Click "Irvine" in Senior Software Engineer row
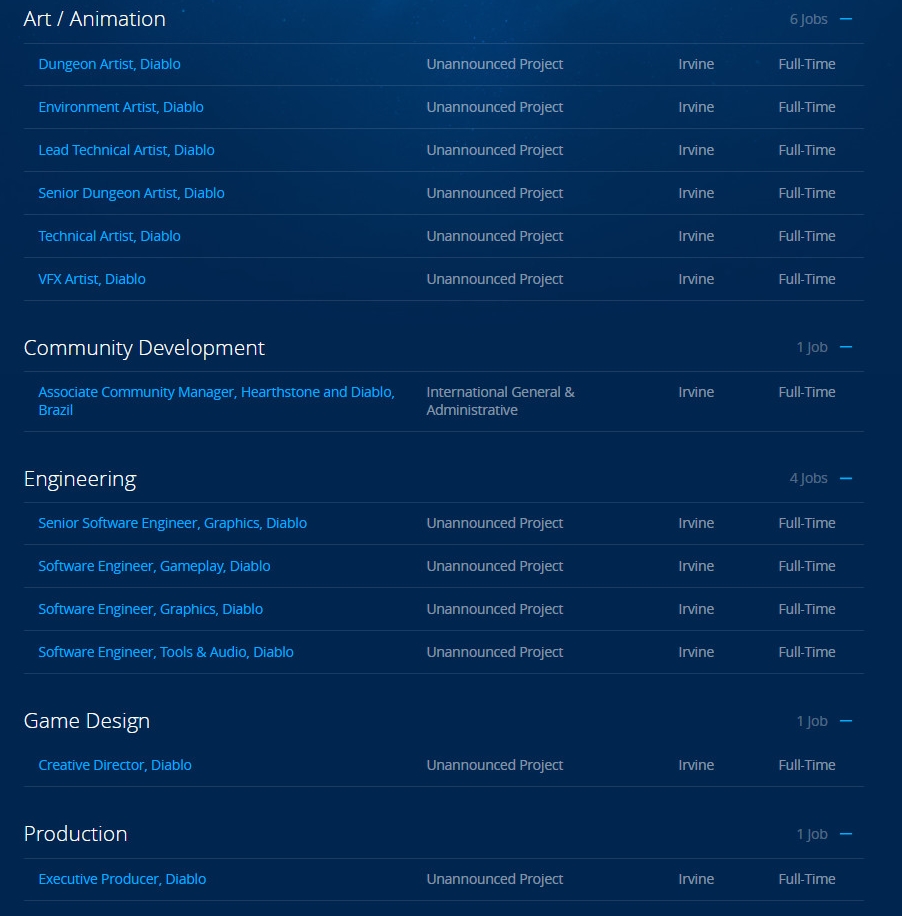This screenshot has height=916, width=902. click(696, 523)
